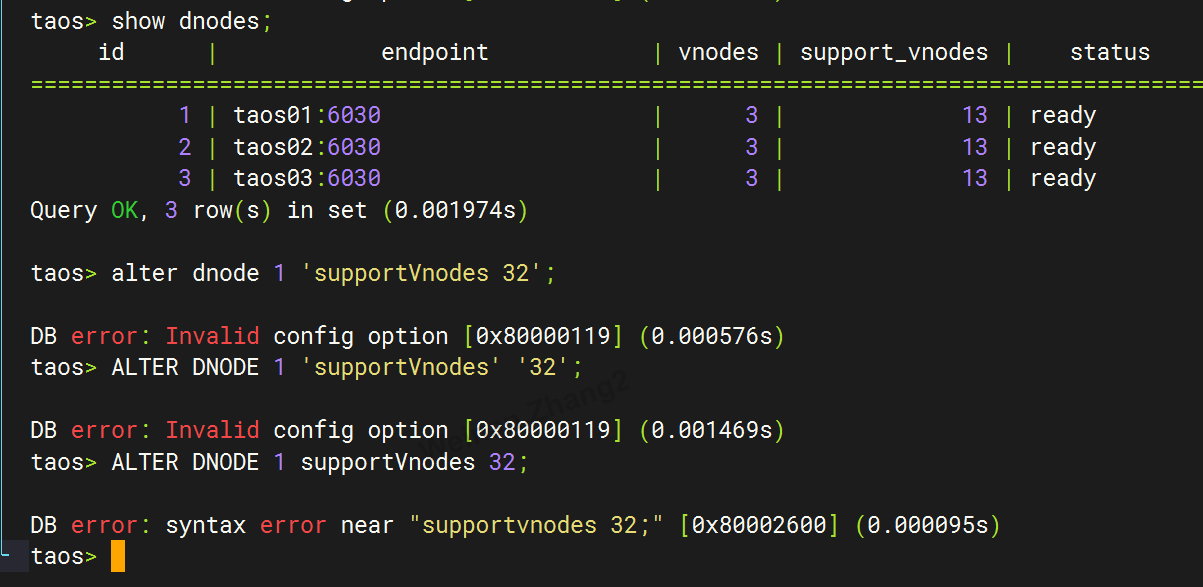Click the taos01:6030 endpoint entry

click(307, 115)
